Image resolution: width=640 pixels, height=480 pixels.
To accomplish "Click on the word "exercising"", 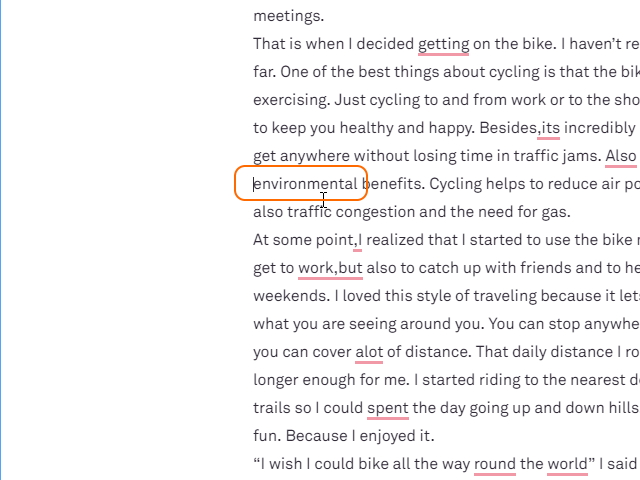I will pyautogui.click(x=291, y=100).
